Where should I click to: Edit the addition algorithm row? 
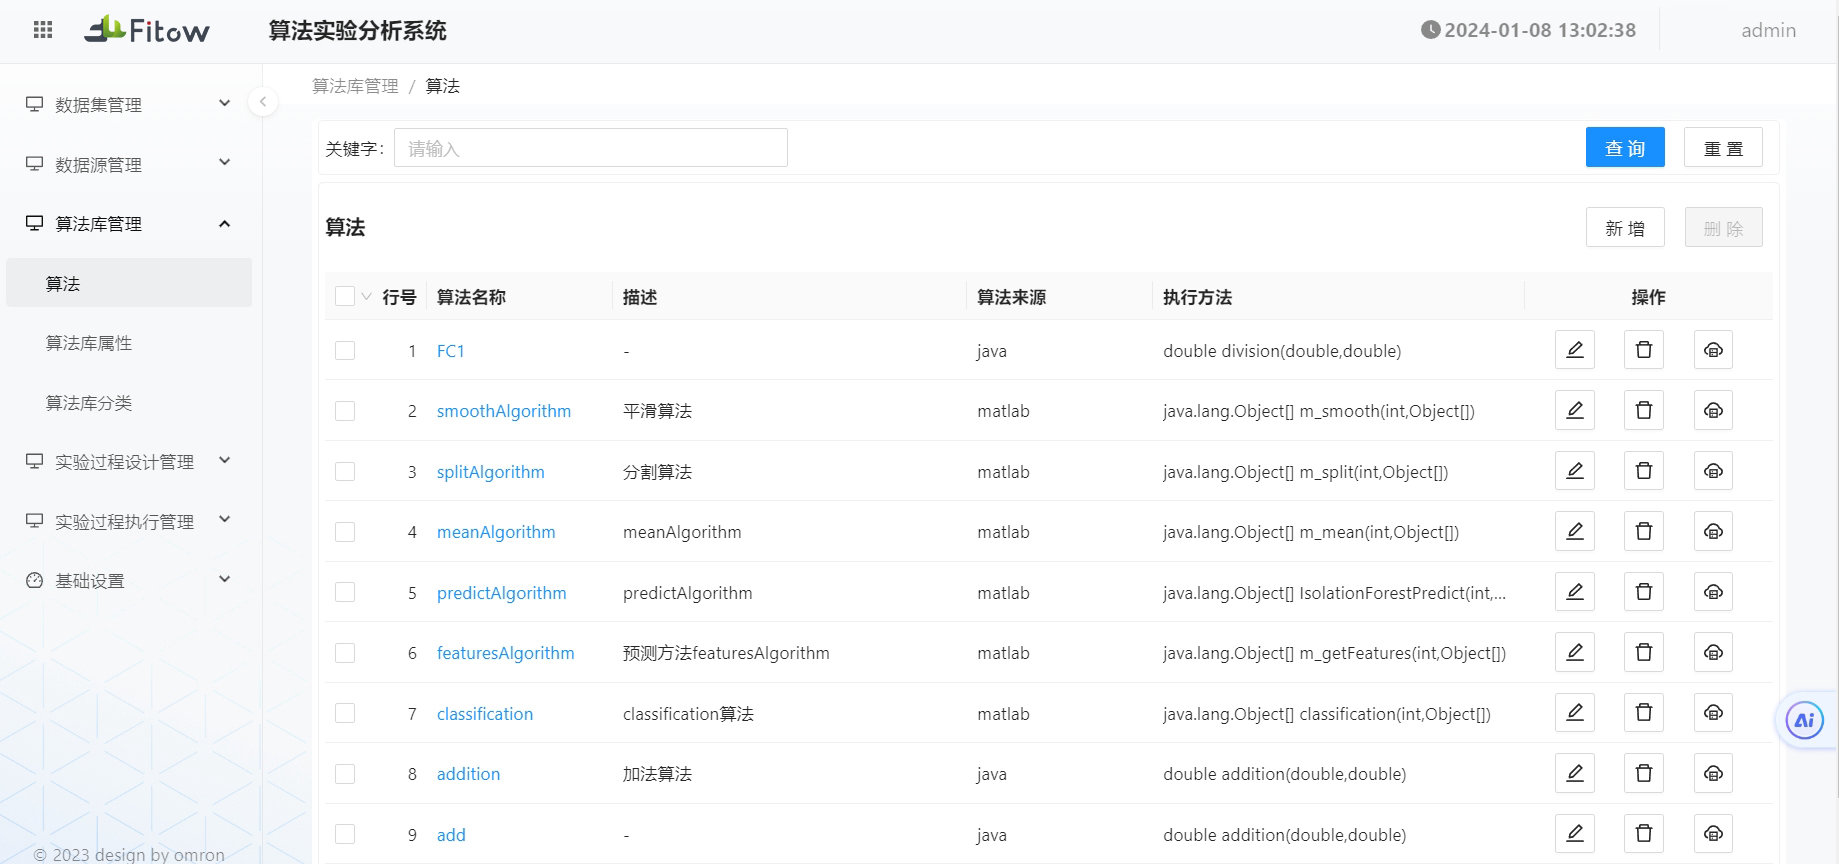(1575, 773)
